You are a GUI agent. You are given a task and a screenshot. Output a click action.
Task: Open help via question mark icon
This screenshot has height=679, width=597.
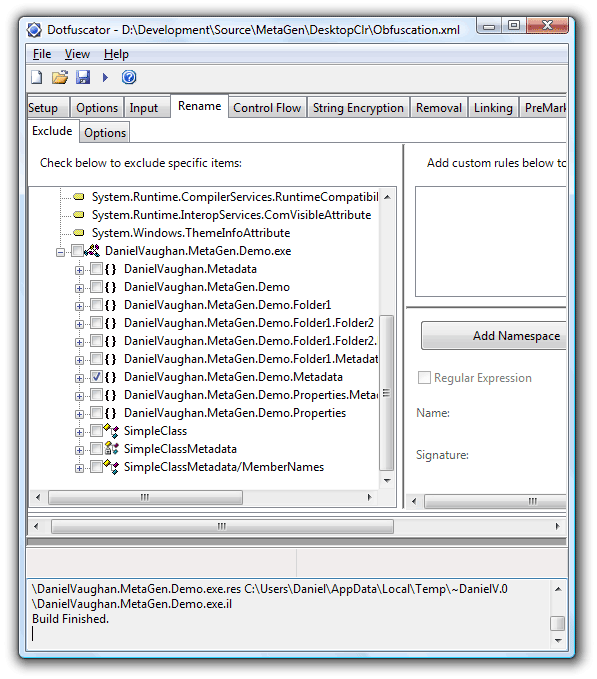pos(129,78)
